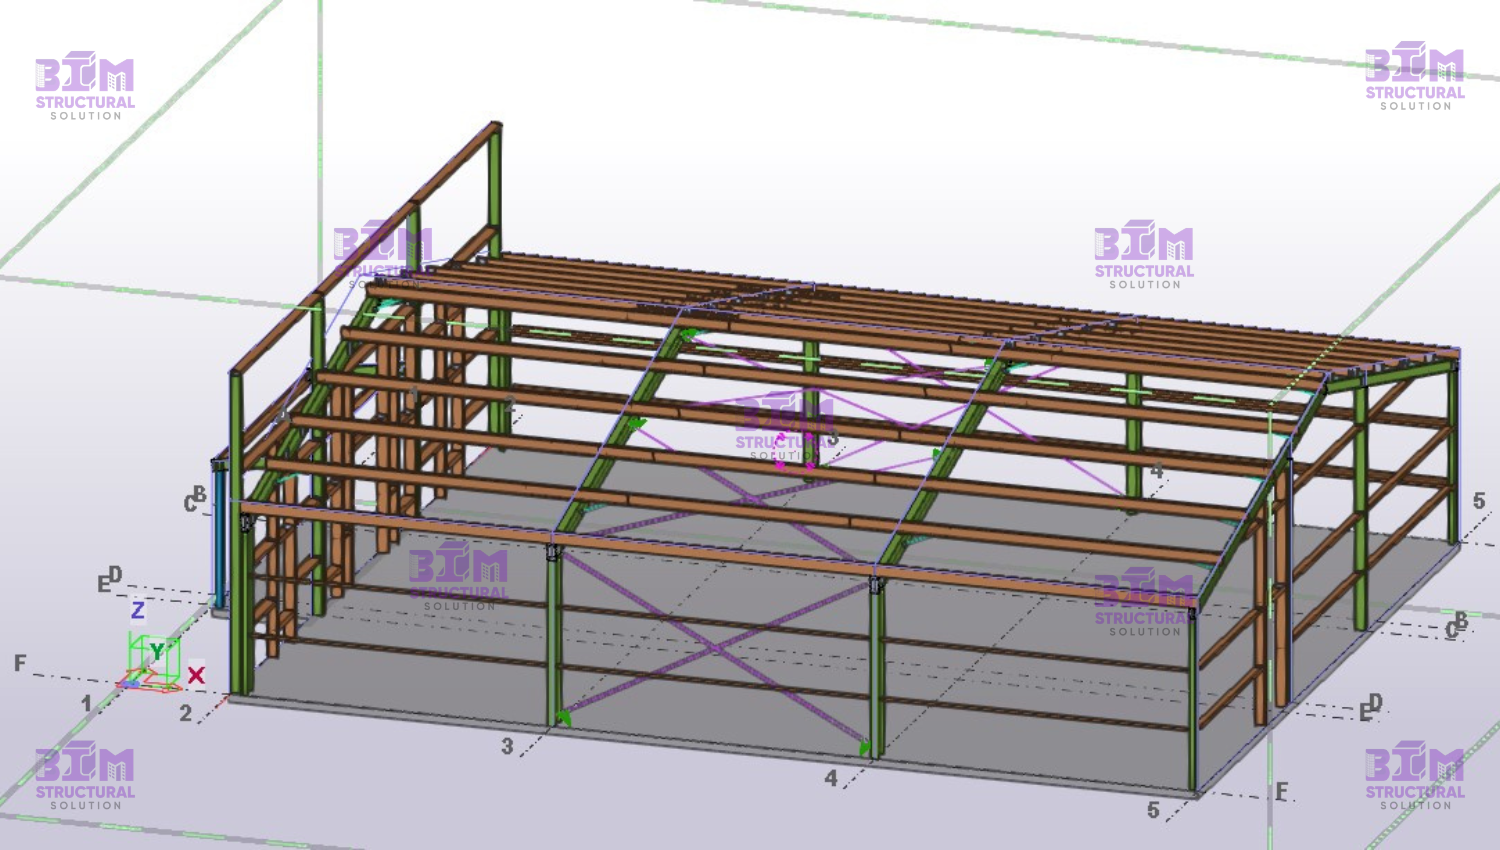
Task: Select grid label B on the right side
Action: 1461,620
